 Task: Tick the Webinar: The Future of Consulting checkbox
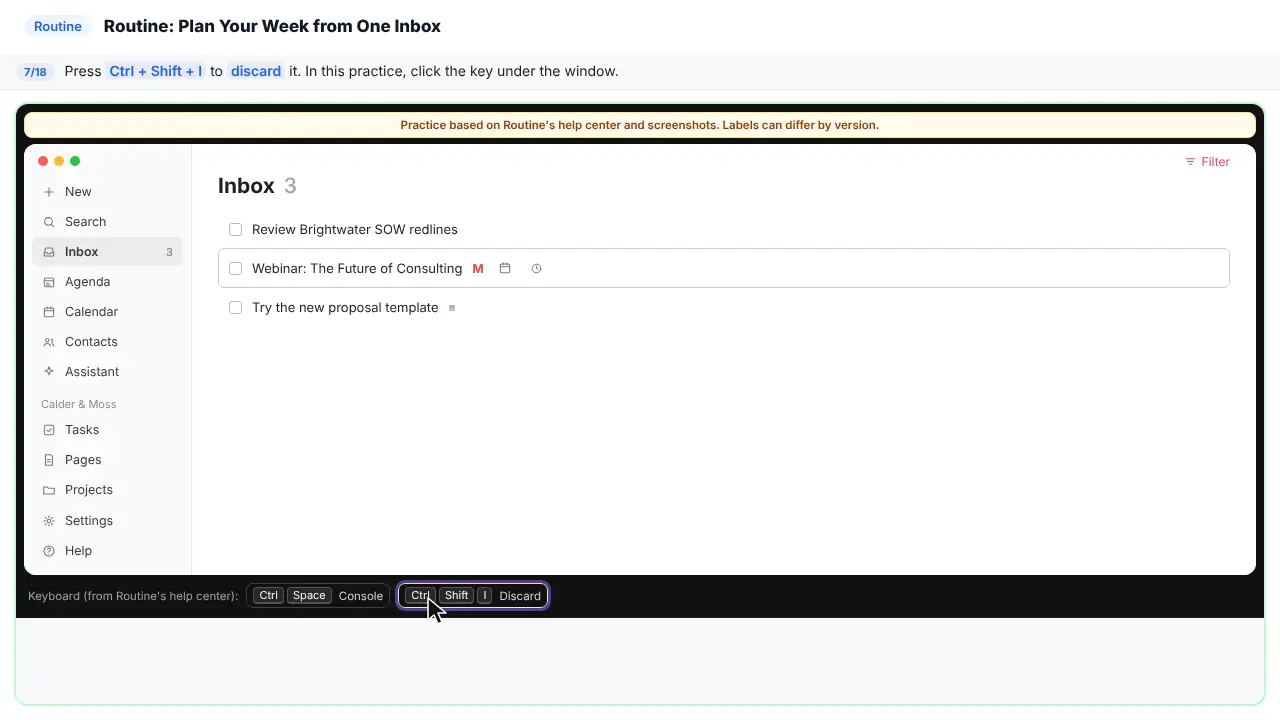[x=236, y=269]
